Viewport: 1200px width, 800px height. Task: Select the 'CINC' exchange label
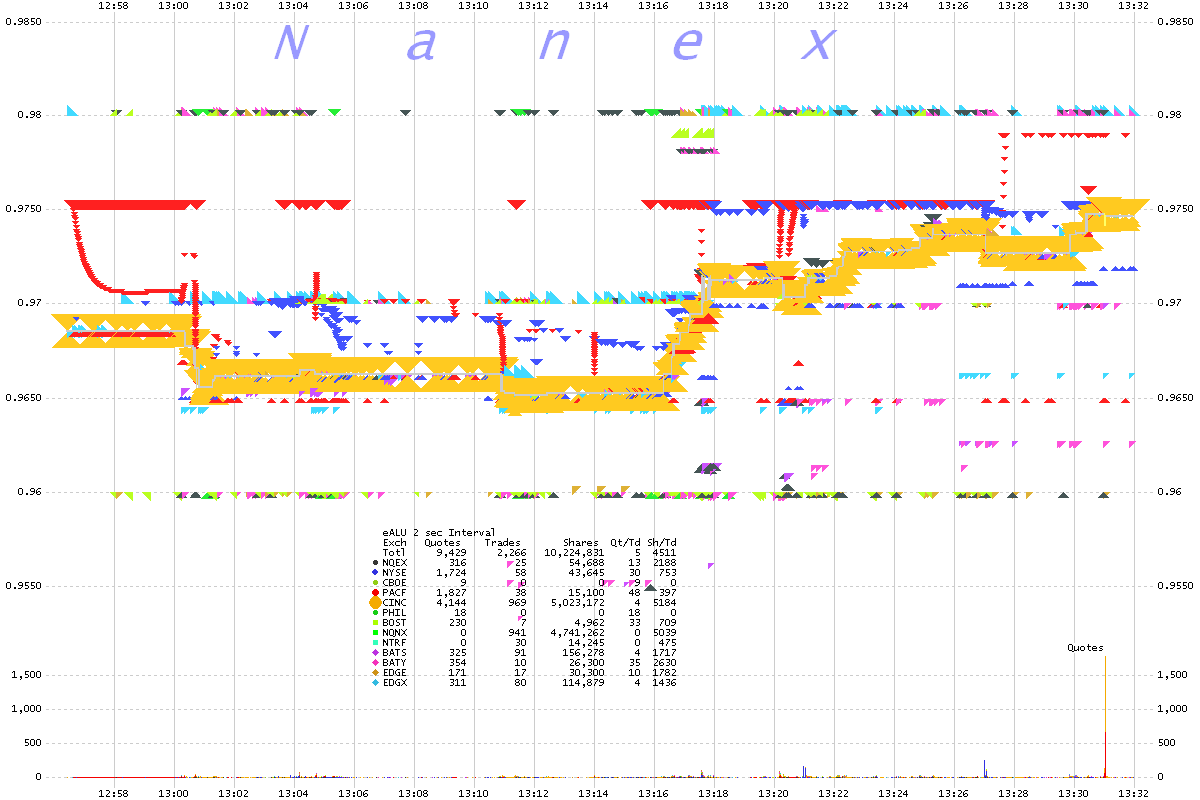point(395,603)
